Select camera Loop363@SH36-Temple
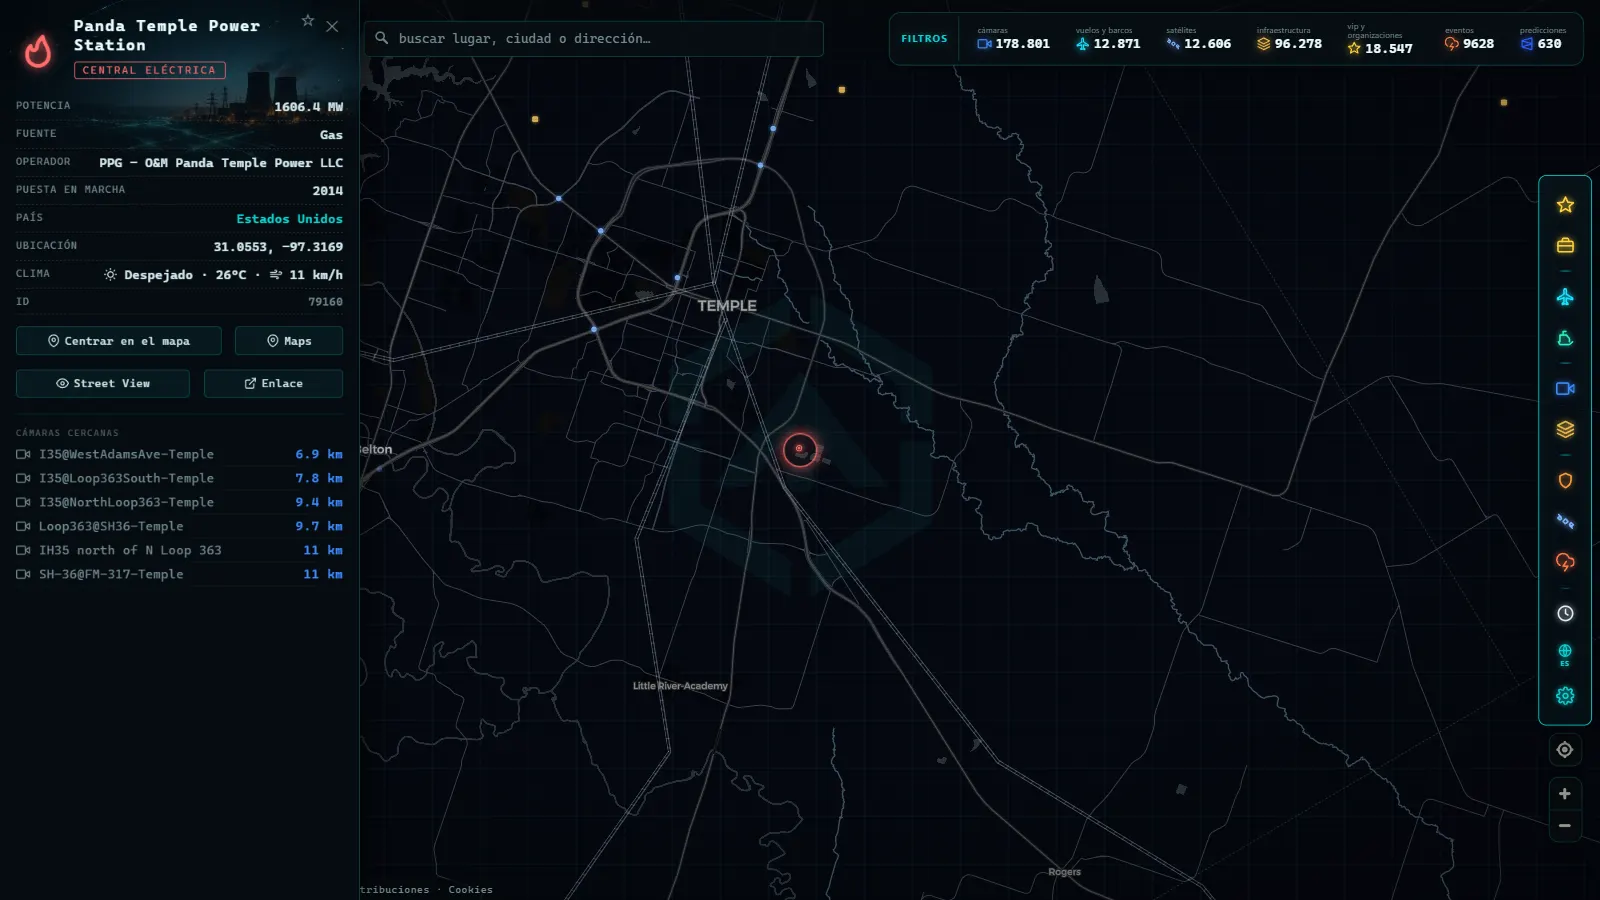1600x900 pixels. point(179,526)
